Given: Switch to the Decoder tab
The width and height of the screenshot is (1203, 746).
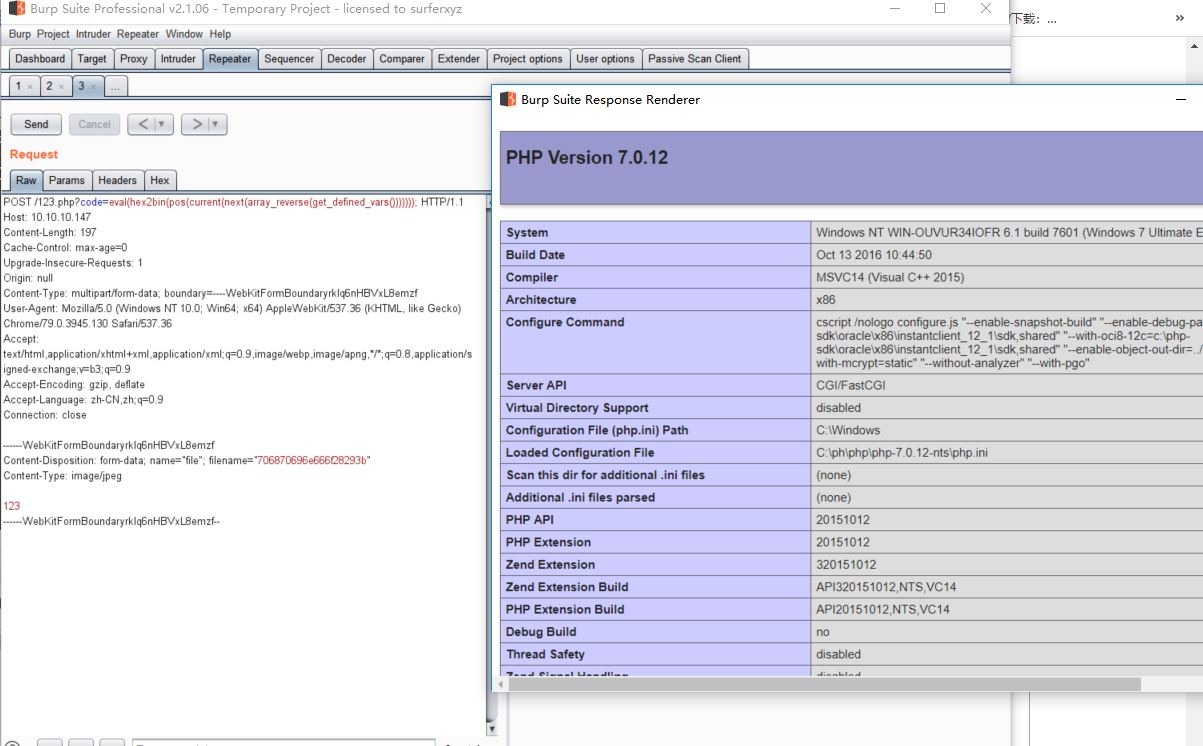Looking at the screenshot, I should click(347, 59).
